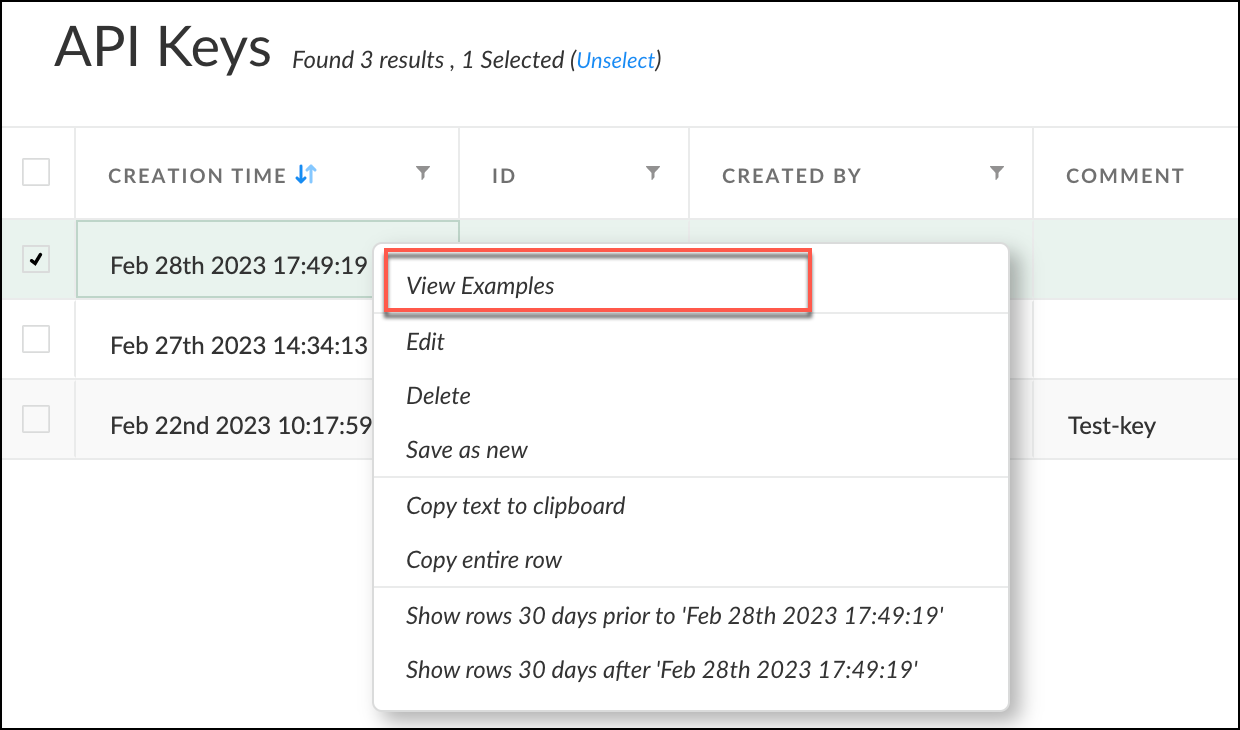This screenshot has width=1240, height=730.
Task: Select Edit in the context menu
Action: tap(426, 342)
